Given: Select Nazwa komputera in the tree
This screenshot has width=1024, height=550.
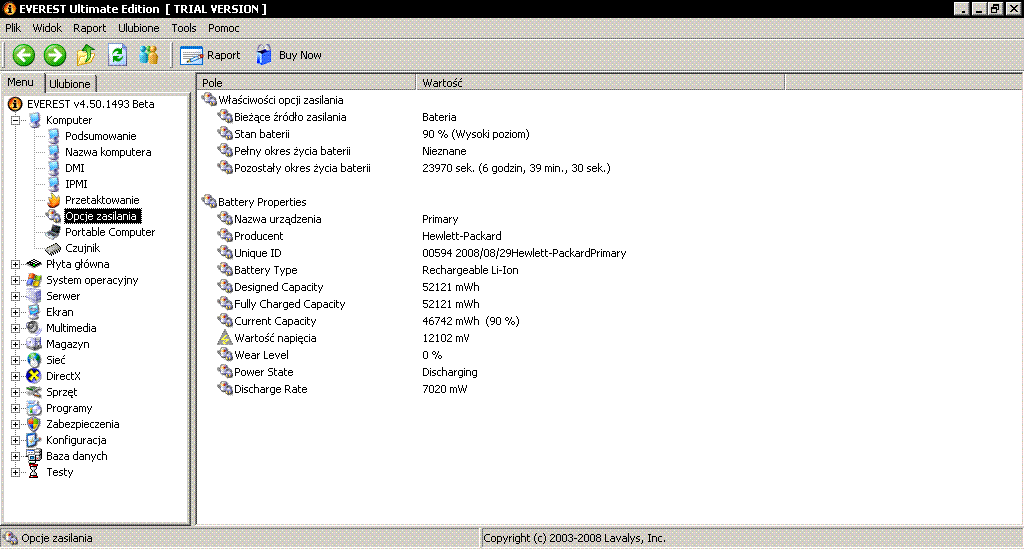Looking at the screenshot, I should pyautogui.click(x=108, y=152).
